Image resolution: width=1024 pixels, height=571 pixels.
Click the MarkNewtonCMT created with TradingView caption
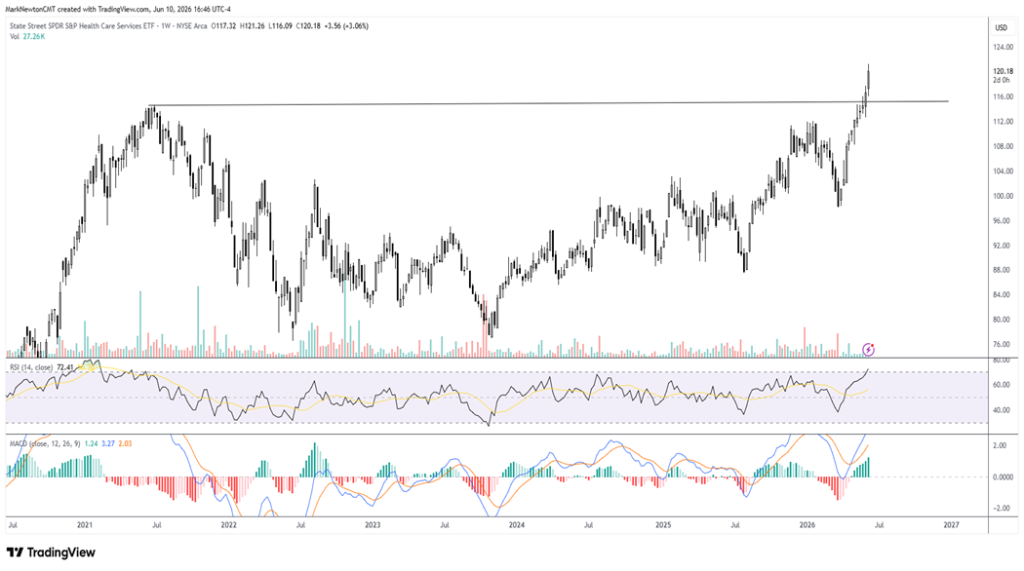point(118,9)
